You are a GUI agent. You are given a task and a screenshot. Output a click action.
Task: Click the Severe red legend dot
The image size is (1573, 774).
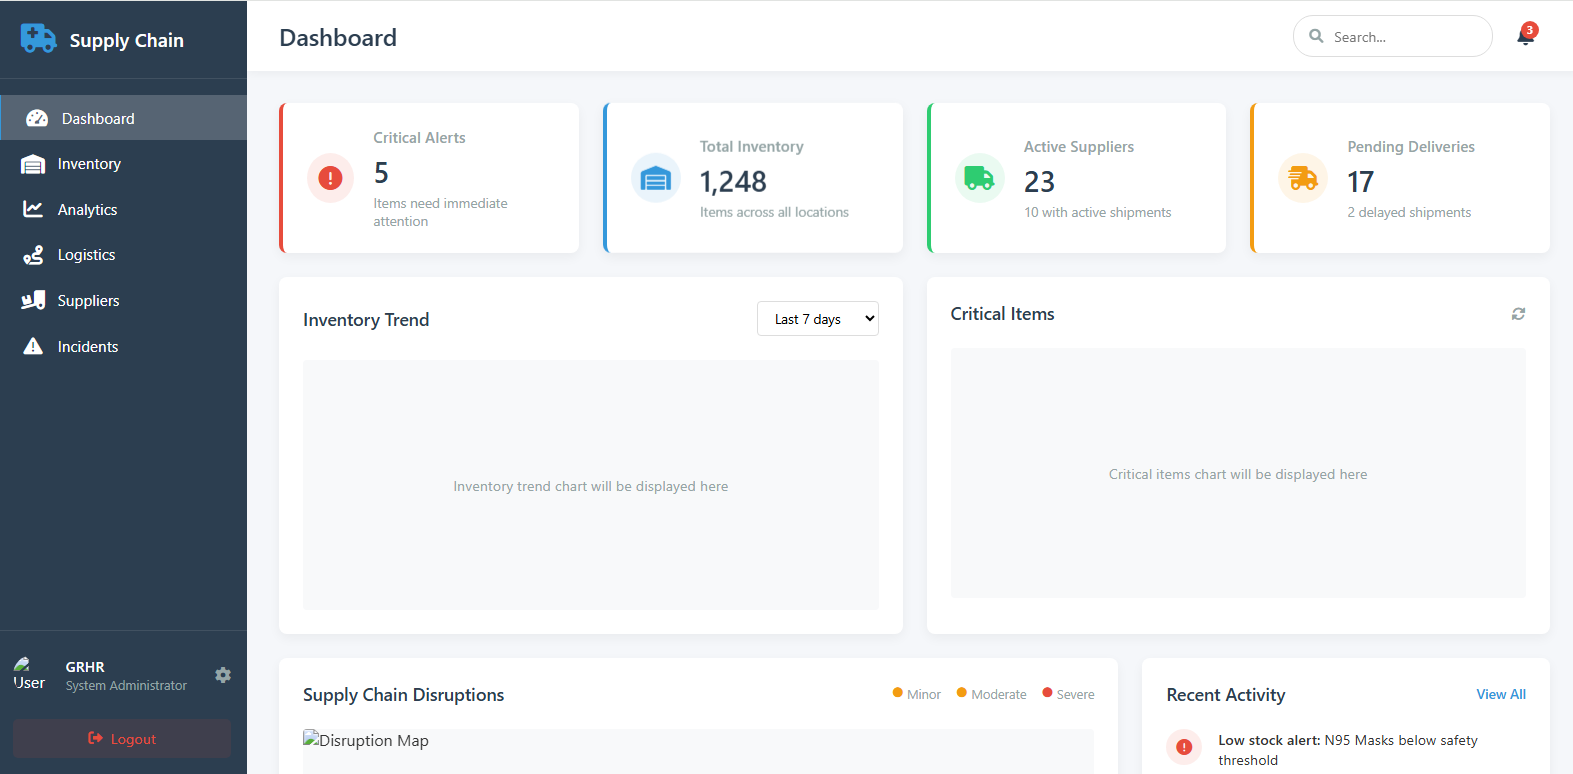tap(1047, 692)
